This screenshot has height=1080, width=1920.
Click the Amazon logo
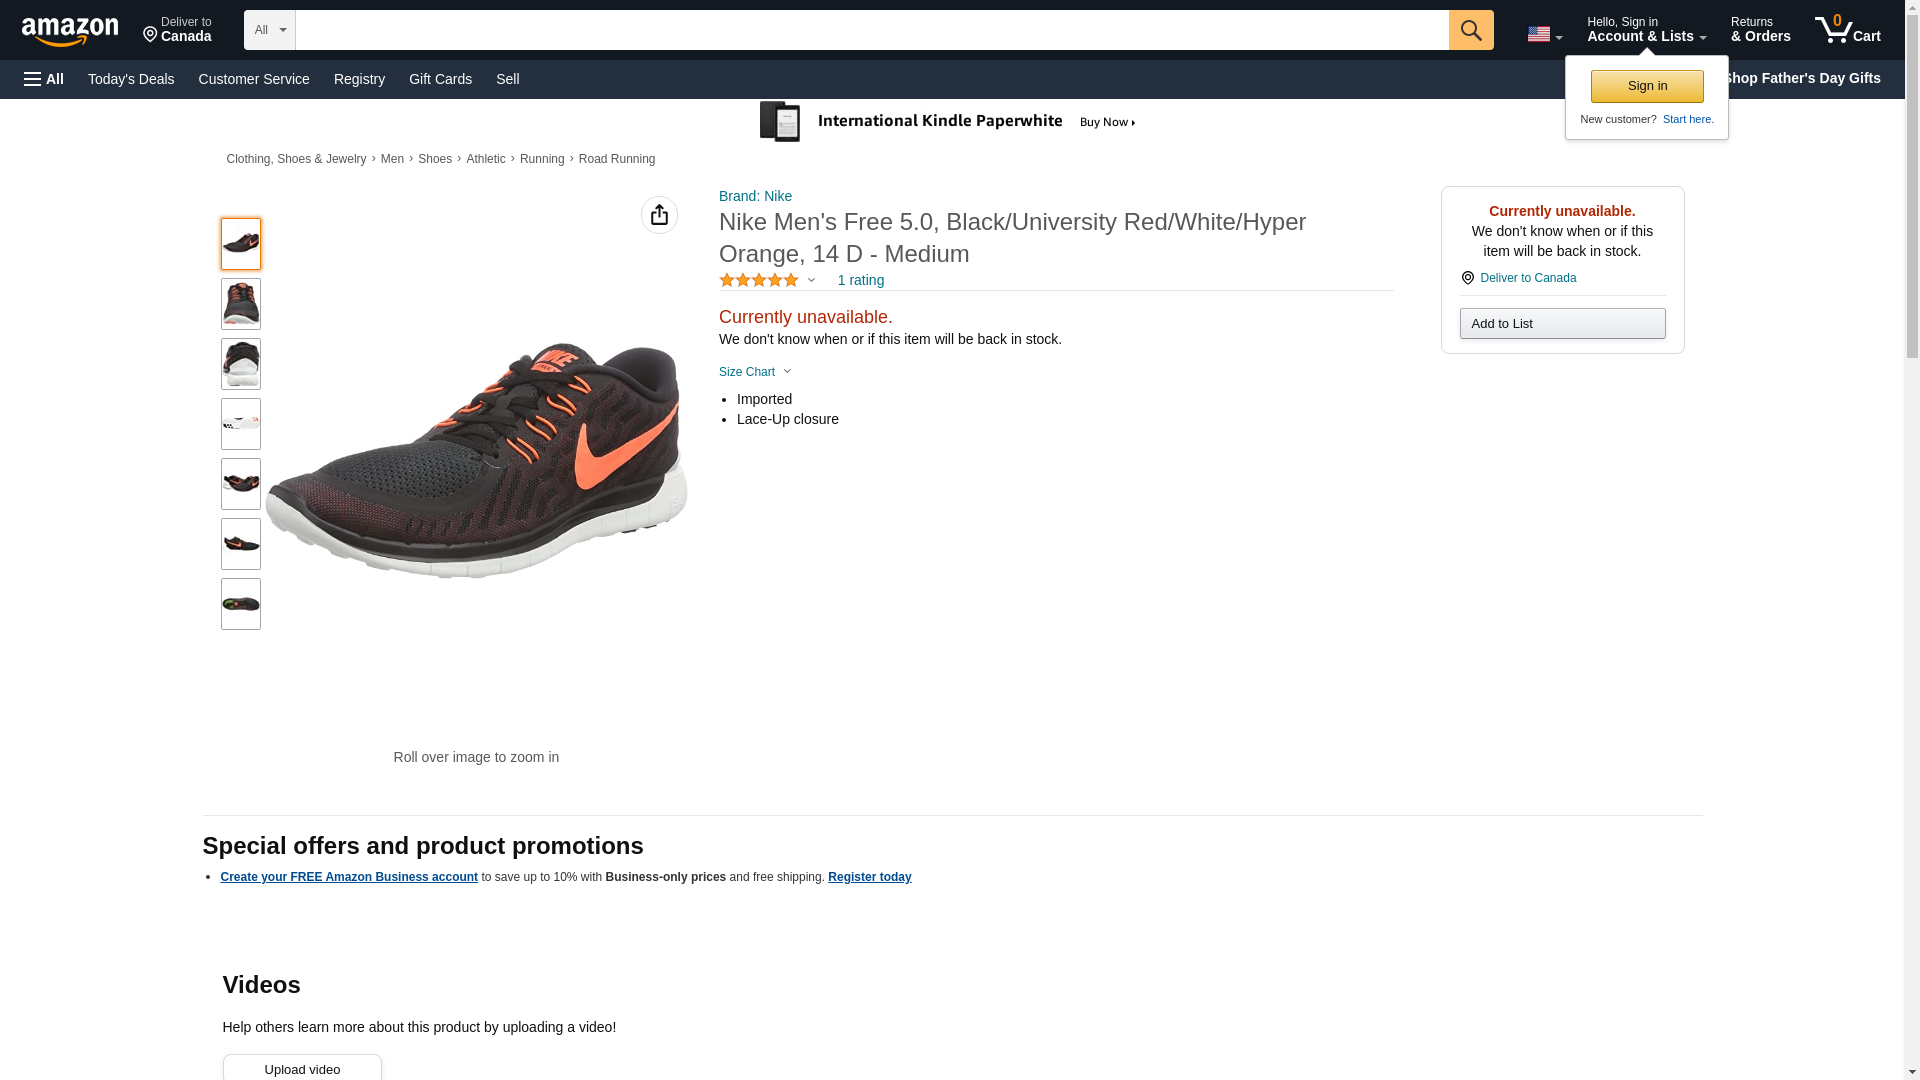(x=70, y=31)
